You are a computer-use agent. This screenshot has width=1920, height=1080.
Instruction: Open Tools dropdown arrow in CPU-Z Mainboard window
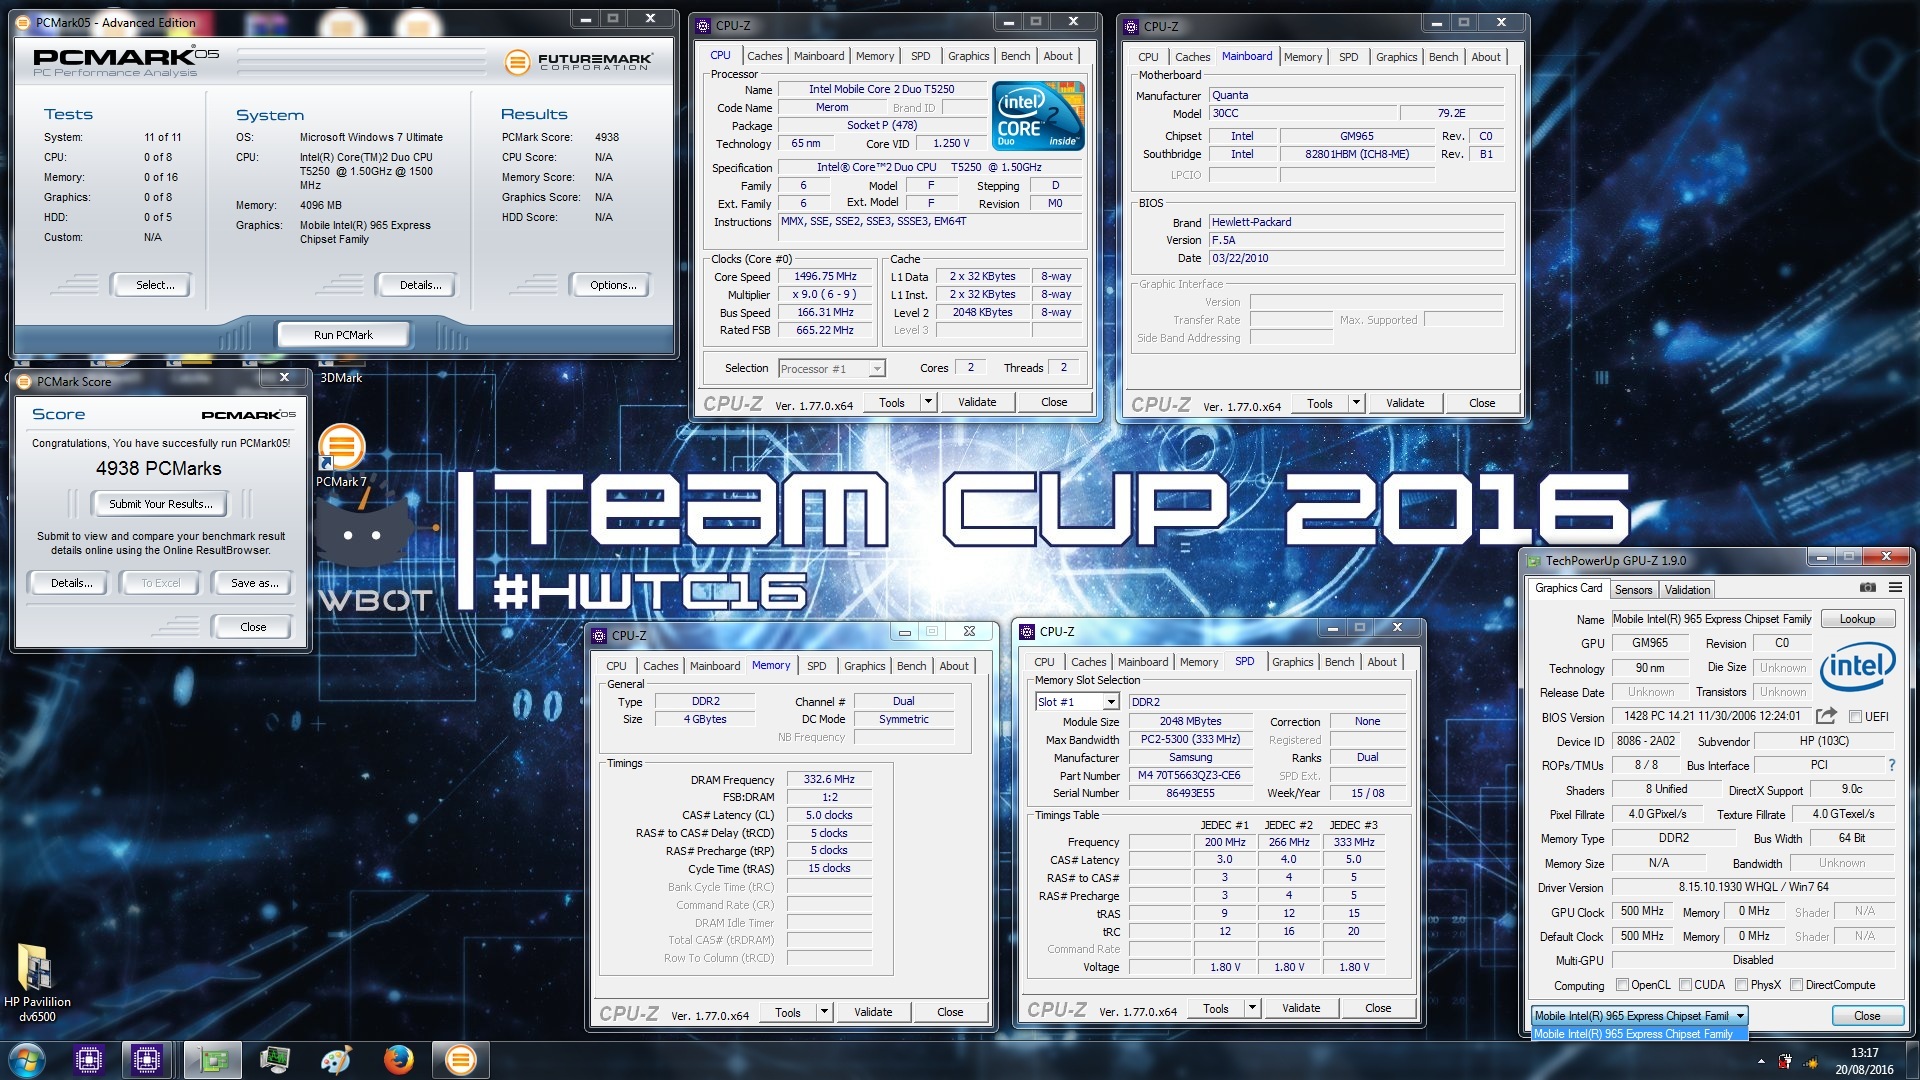coord(1356,403)
